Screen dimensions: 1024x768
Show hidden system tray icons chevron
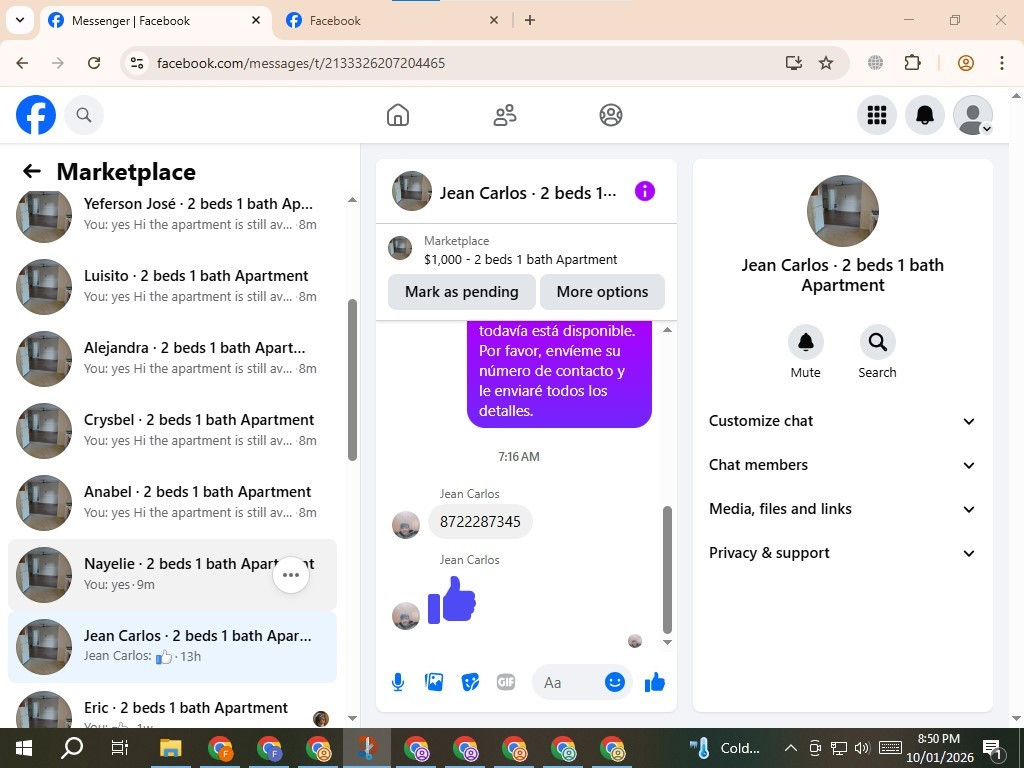pyautogui.click(x=790, y=748)
